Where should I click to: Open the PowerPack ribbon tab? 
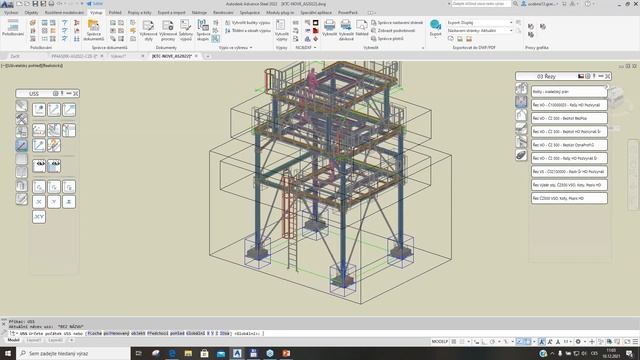tap(348, 13)
